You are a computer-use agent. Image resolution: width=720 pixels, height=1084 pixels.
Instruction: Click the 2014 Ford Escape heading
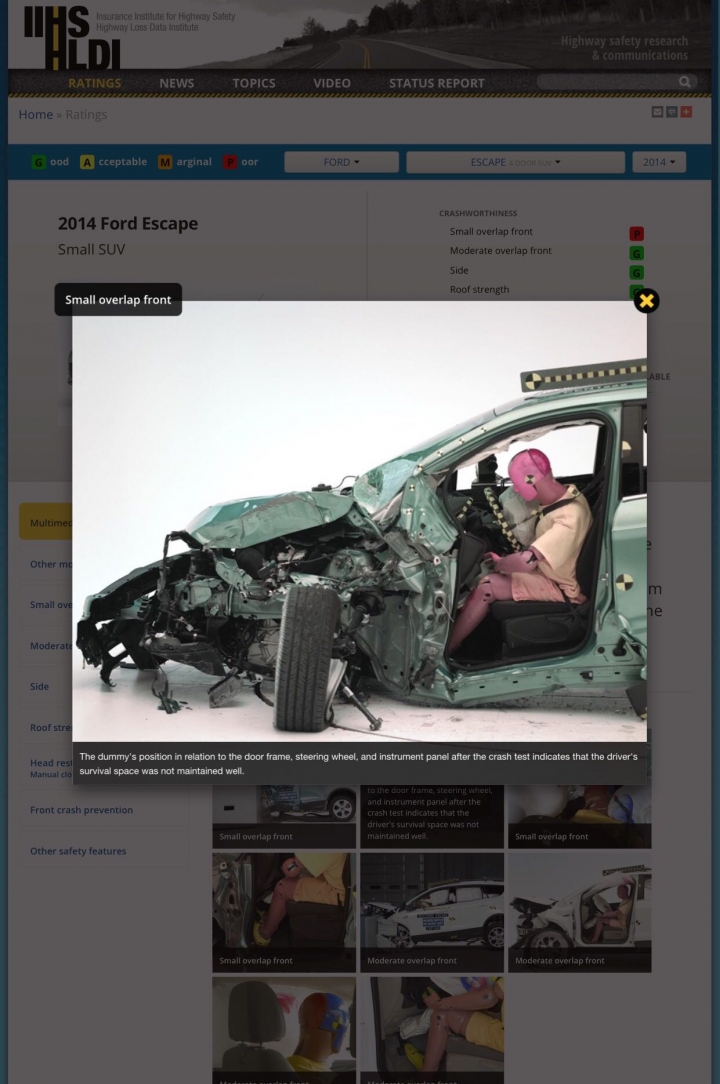click(128, 223)
